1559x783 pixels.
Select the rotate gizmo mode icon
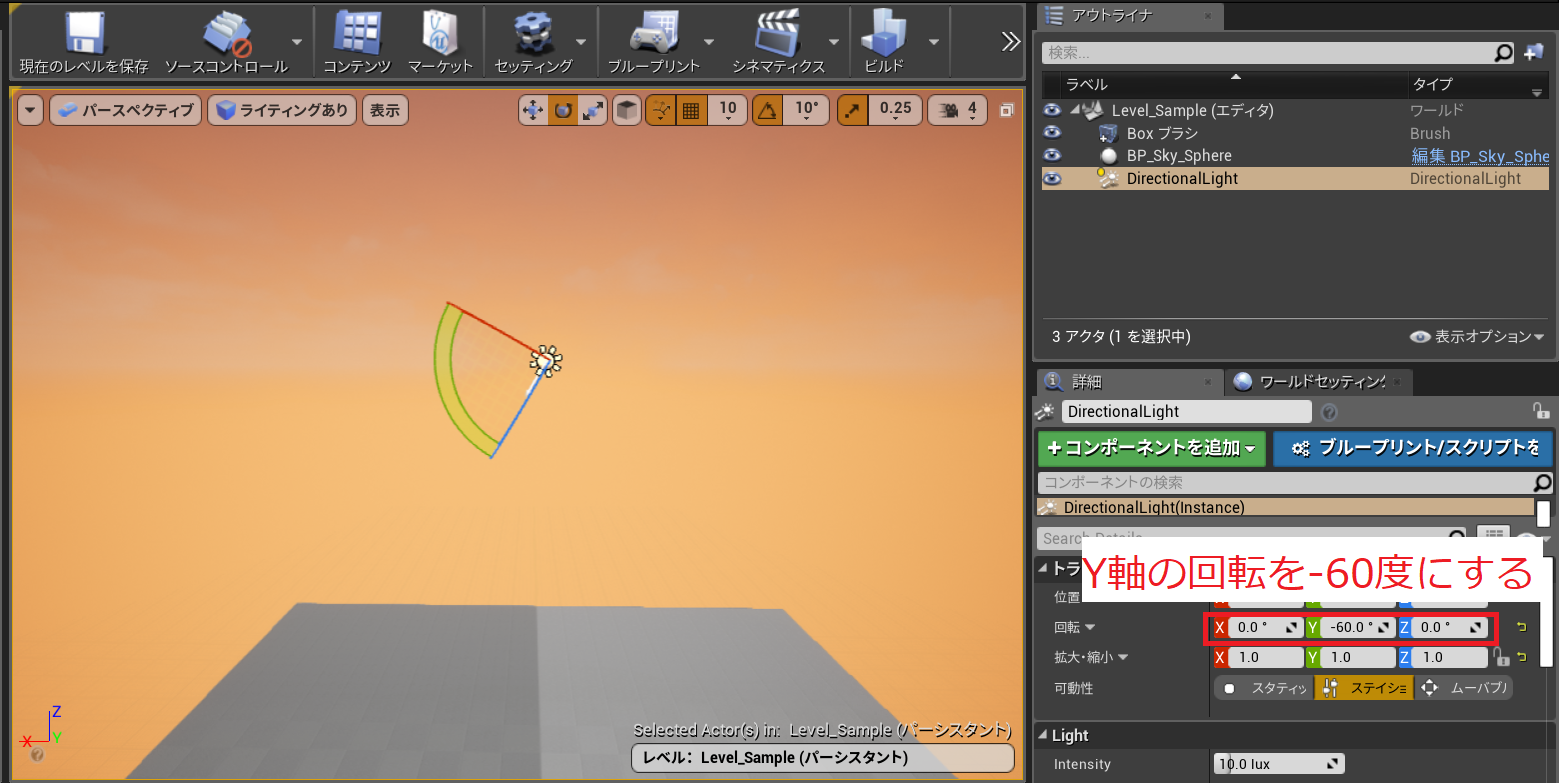[x=563, y=111]
